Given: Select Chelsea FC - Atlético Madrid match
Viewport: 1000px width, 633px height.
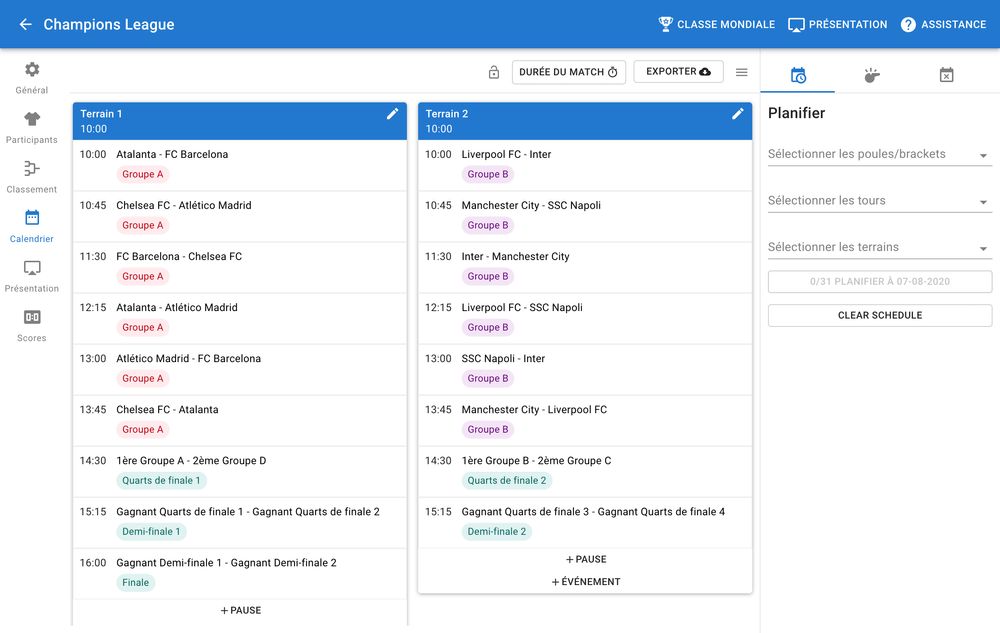Looking at the screenshot, I should (240, 217).
